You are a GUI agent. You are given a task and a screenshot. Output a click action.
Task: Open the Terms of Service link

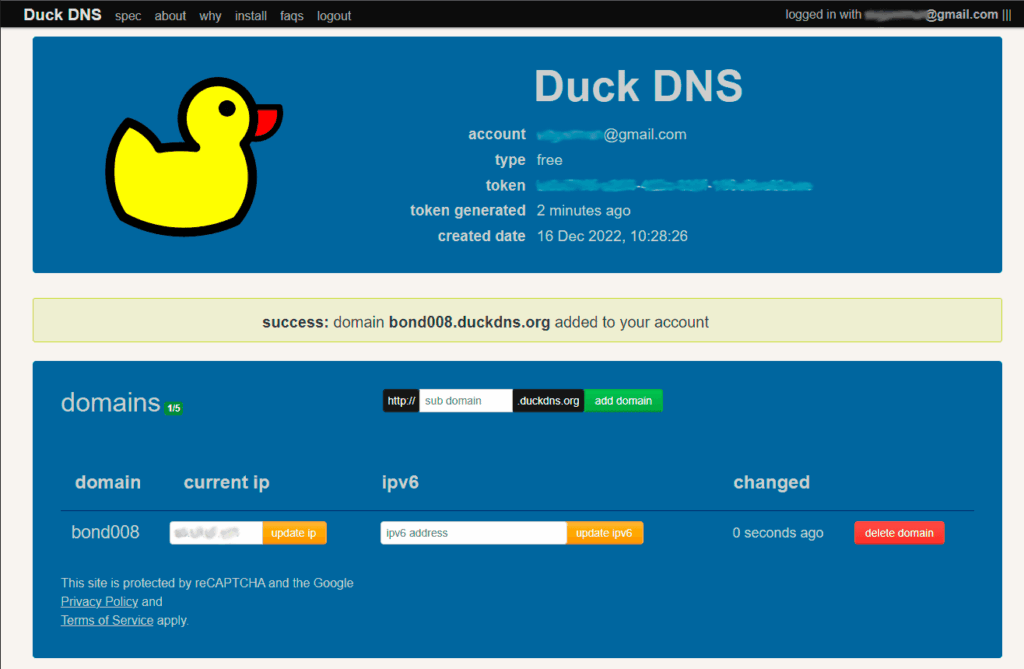(107, 620)
